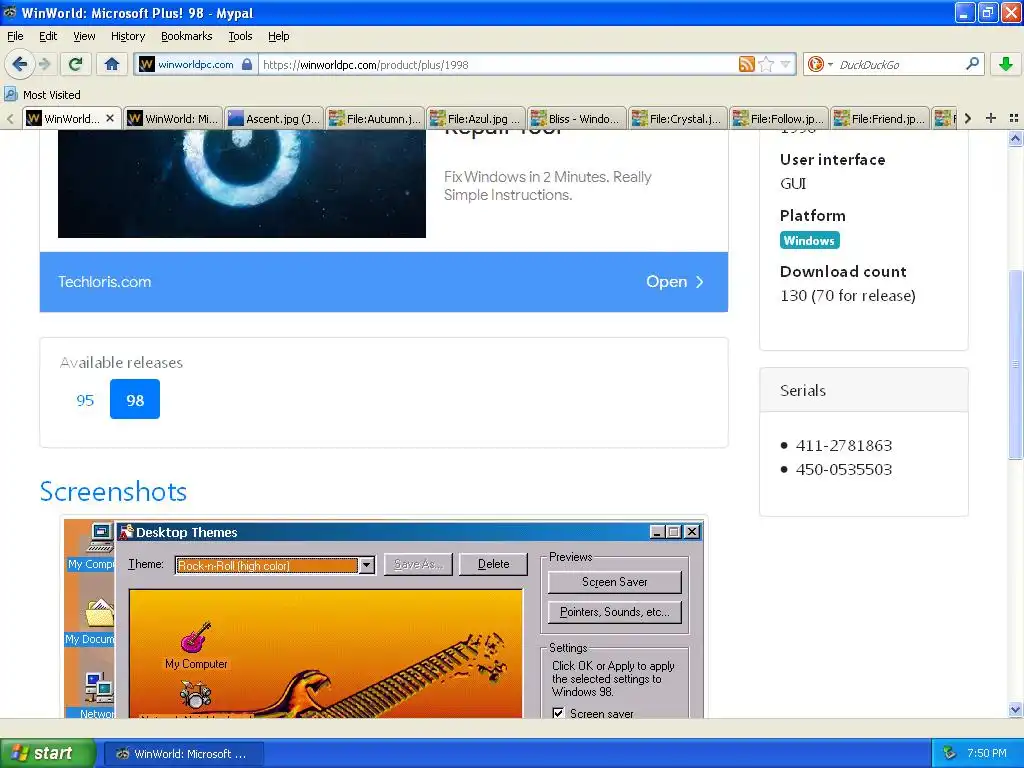Screen dimensions: 1024x768
Task: Open a new tab with plus icon
Action: tap(991, 118)
